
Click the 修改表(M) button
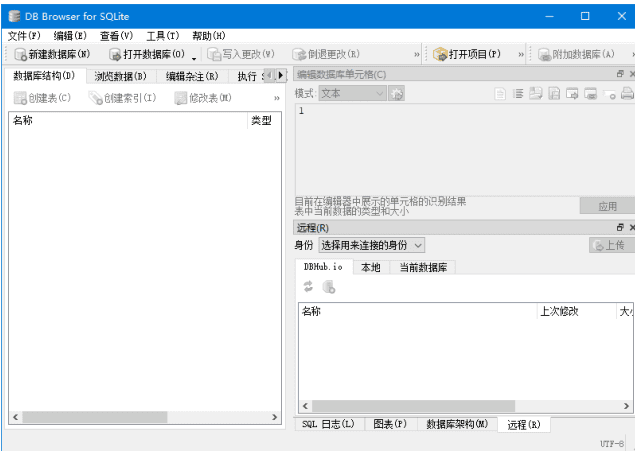pyautogui.click(x=203, y=98)
